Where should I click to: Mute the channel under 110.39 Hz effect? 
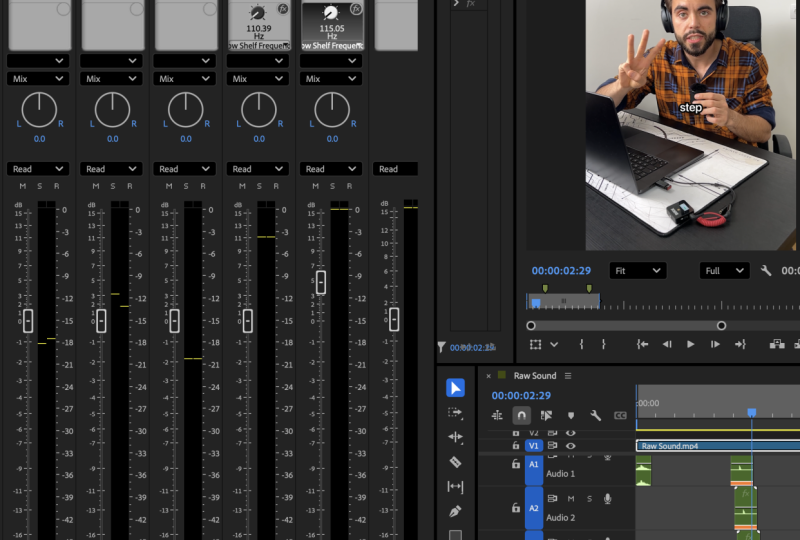tap(242, 186)
